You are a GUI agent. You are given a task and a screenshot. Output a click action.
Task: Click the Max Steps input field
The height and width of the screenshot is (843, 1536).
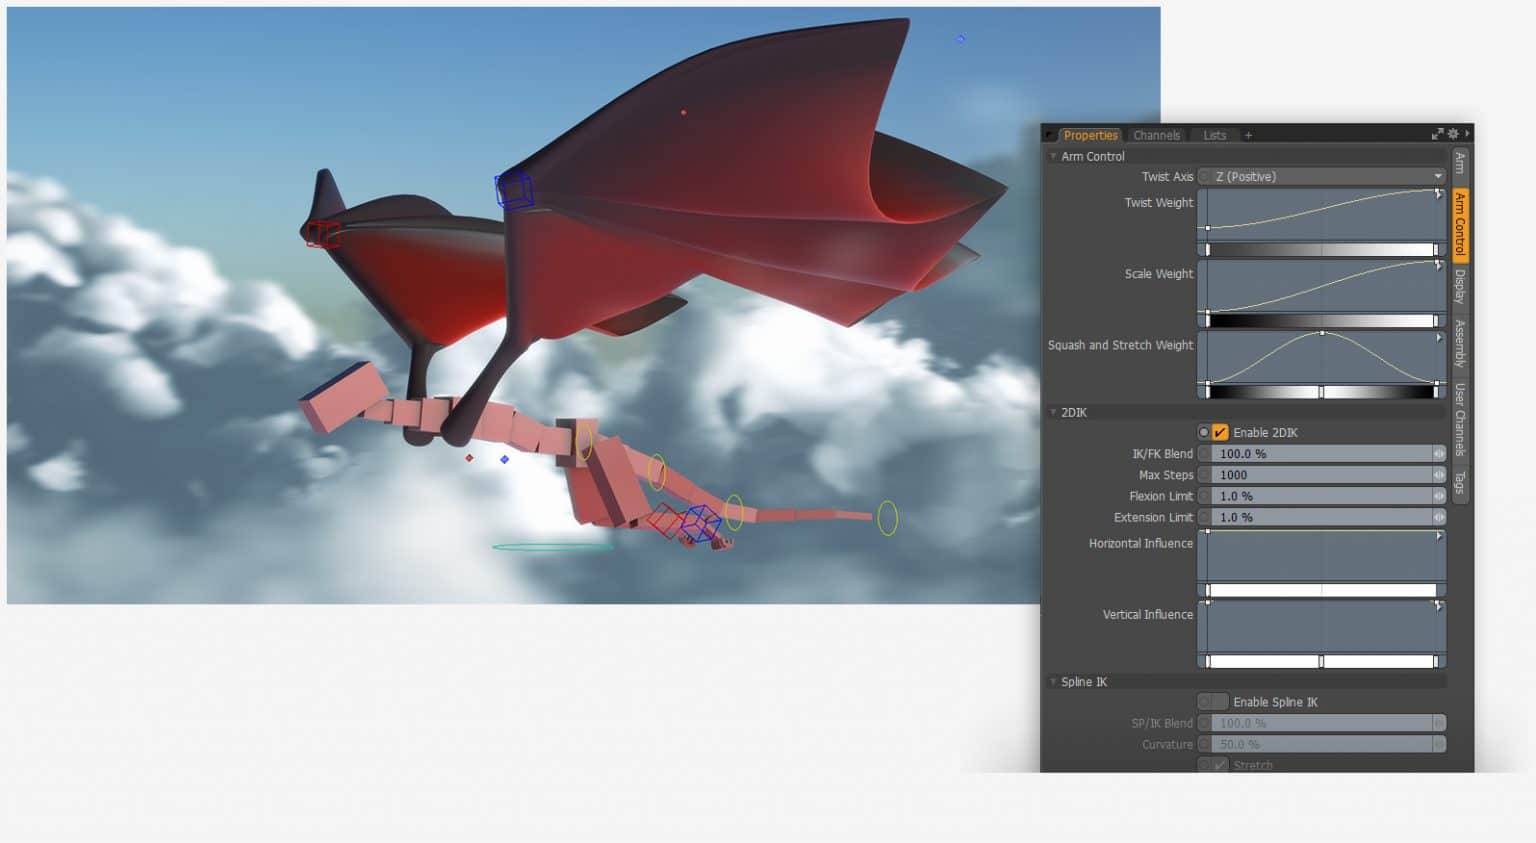1322,474
